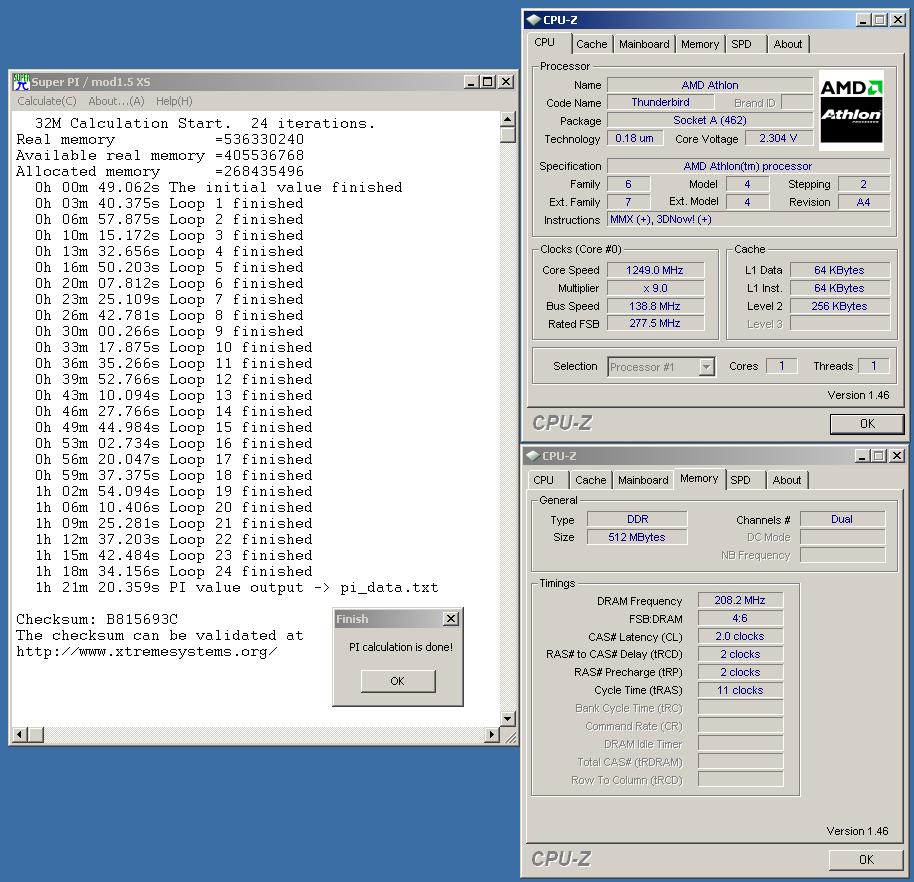Click OK in the bottom CPU-Z window
This screenshot has width=914, height=882.
coord(866,859)
